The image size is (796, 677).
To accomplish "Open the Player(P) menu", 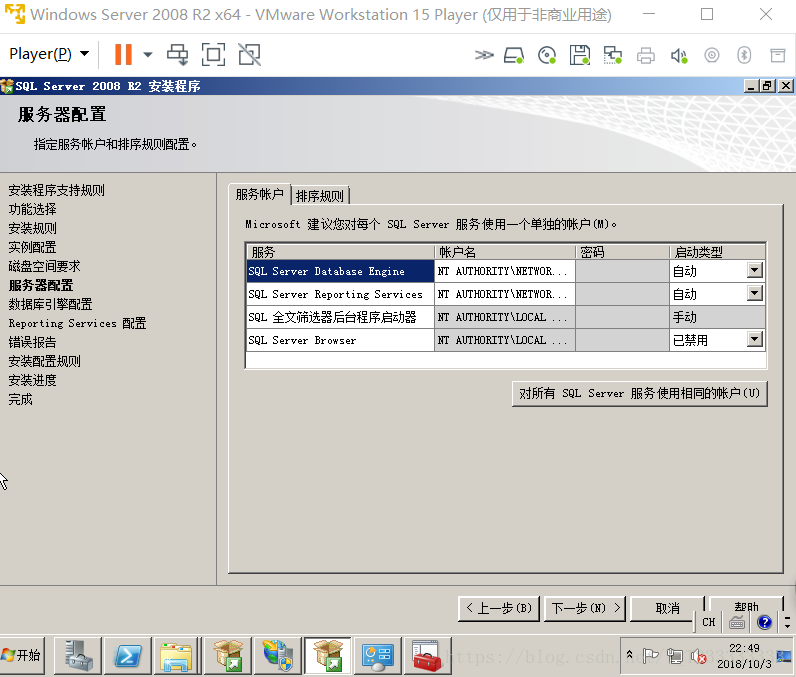I will (49, 54).
